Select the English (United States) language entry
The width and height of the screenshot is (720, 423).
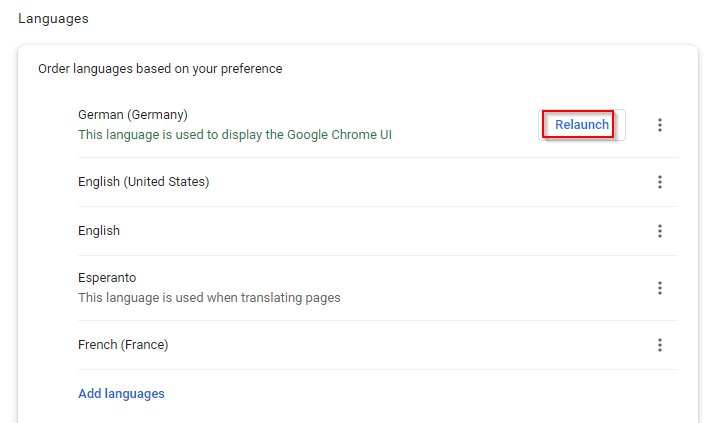pos(144,182)
